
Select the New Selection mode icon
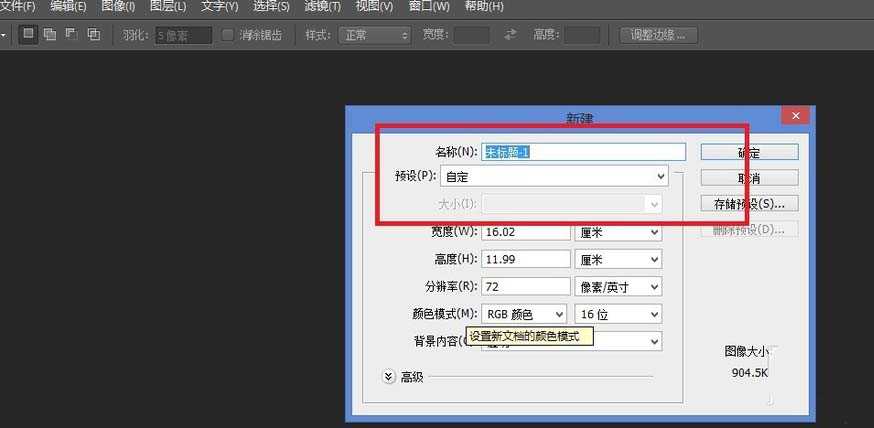(x=28, y=35)
